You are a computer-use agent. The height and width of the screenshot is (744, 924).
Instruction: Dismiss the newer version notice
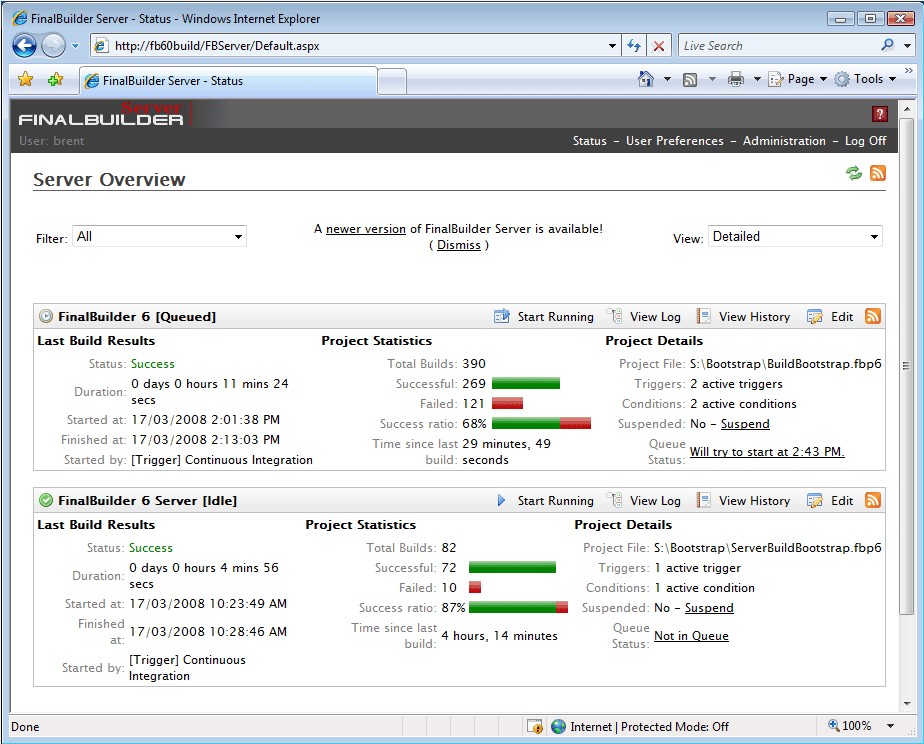458,245
